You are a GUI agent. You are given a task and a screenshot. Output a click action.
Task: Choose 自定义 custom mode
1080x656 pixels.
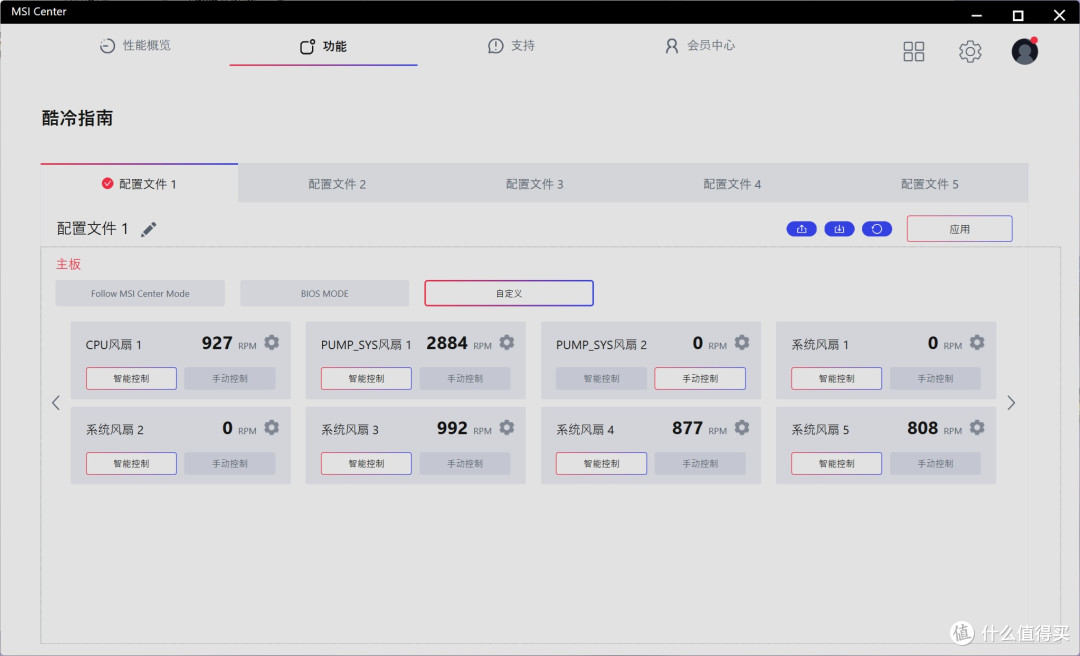pyautogui.click(x=509, y=293)
